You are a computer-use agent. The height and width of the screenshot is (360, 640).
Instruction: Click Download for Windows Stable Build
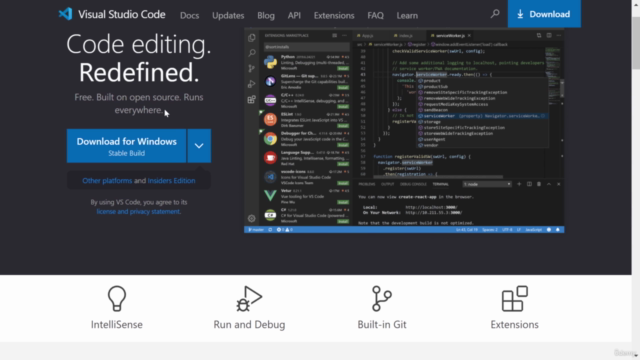pos(127,146)
